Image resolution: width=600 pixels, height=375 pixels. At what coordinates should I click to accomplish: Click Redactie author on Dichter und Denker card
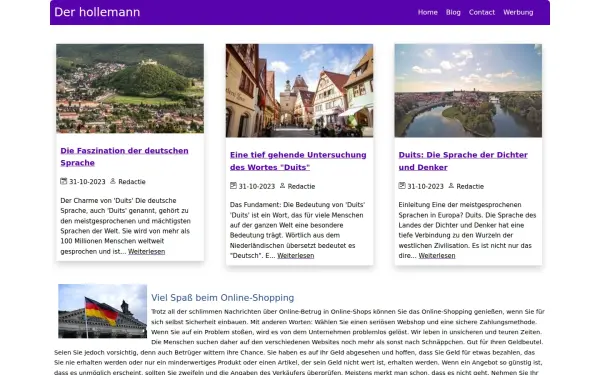pyautogui.click(x=470, y=186)
